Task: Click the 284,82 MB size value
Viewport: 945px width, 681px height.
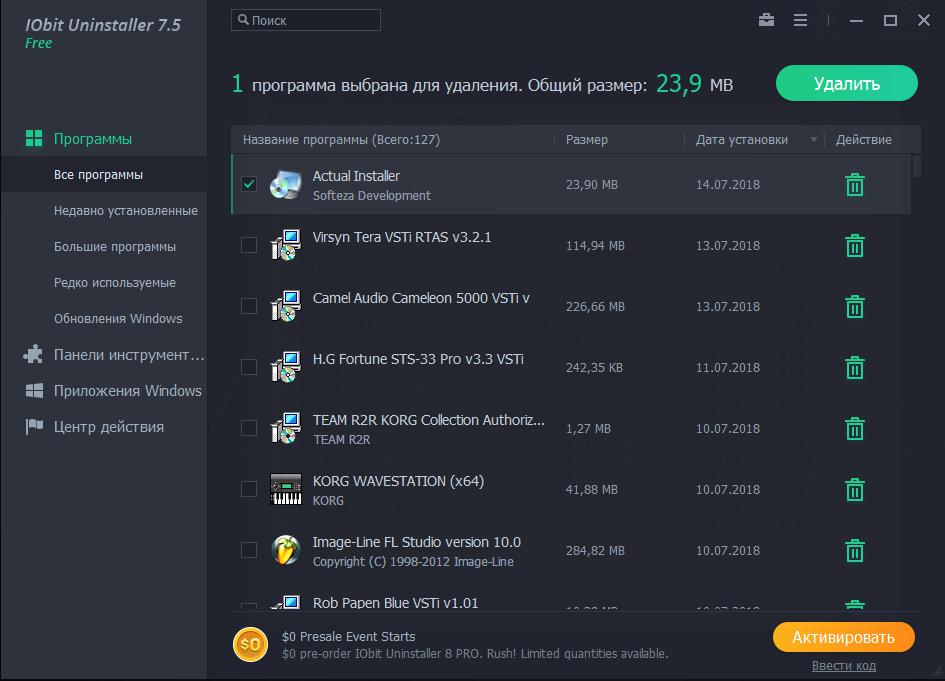Action: pos(595,551)
